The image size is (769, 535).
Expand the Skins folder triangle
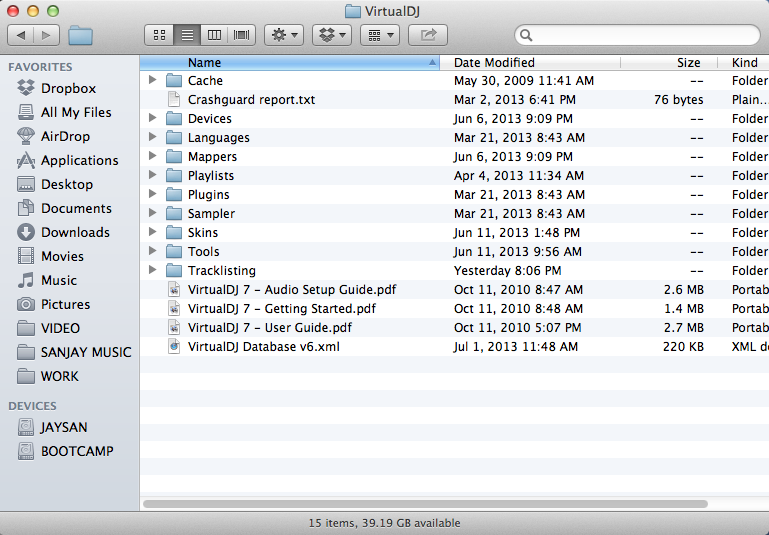[x=153, y=232]
